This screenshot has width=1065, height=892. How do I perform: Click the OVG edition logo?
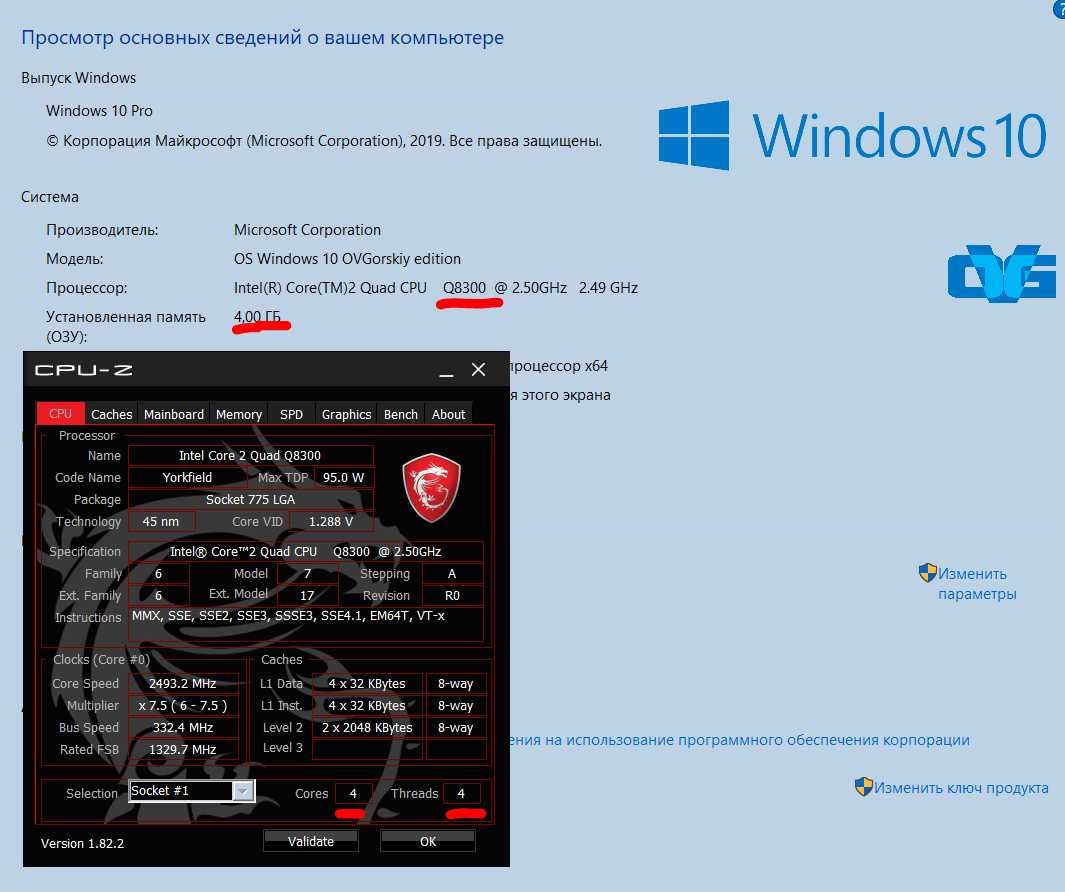[1001, 272]
